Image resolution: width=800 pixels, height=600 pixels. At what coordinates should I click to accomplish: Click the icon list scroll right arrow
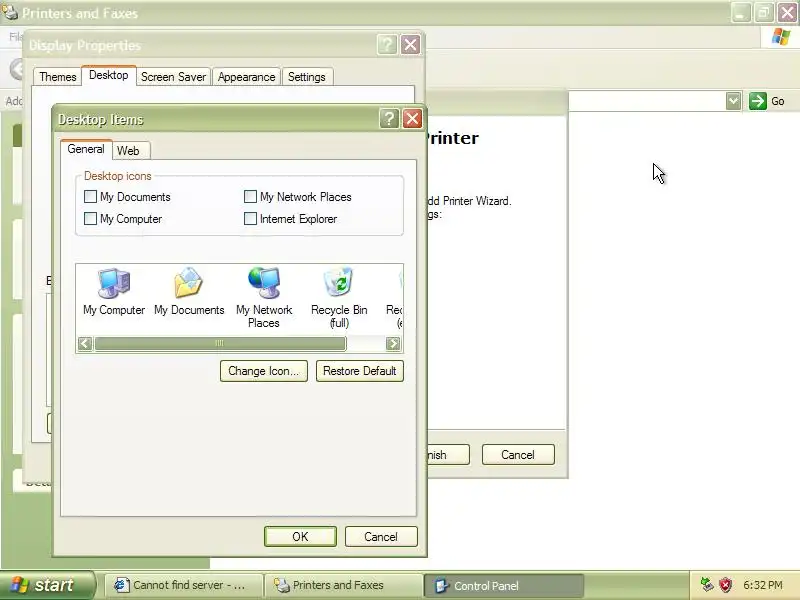(x=393, y=343)
